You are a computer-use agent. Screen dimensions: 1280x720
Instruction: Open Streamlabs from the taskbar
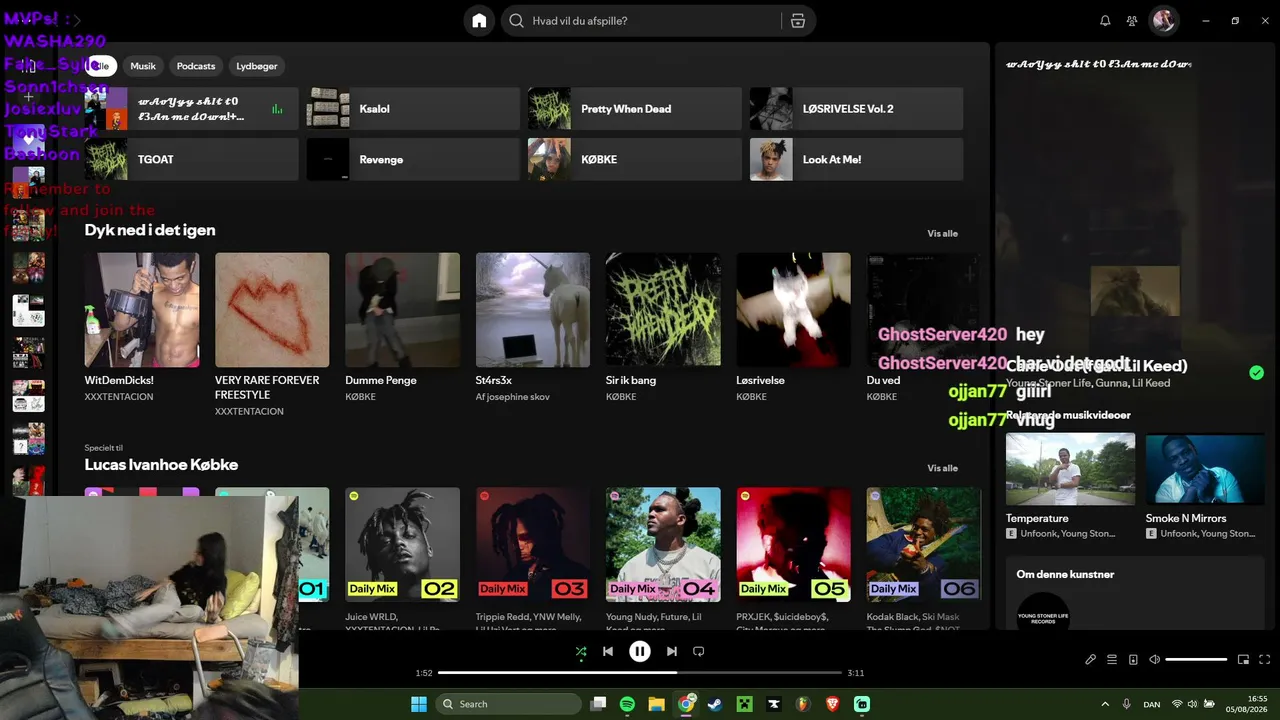click(862, 704)
